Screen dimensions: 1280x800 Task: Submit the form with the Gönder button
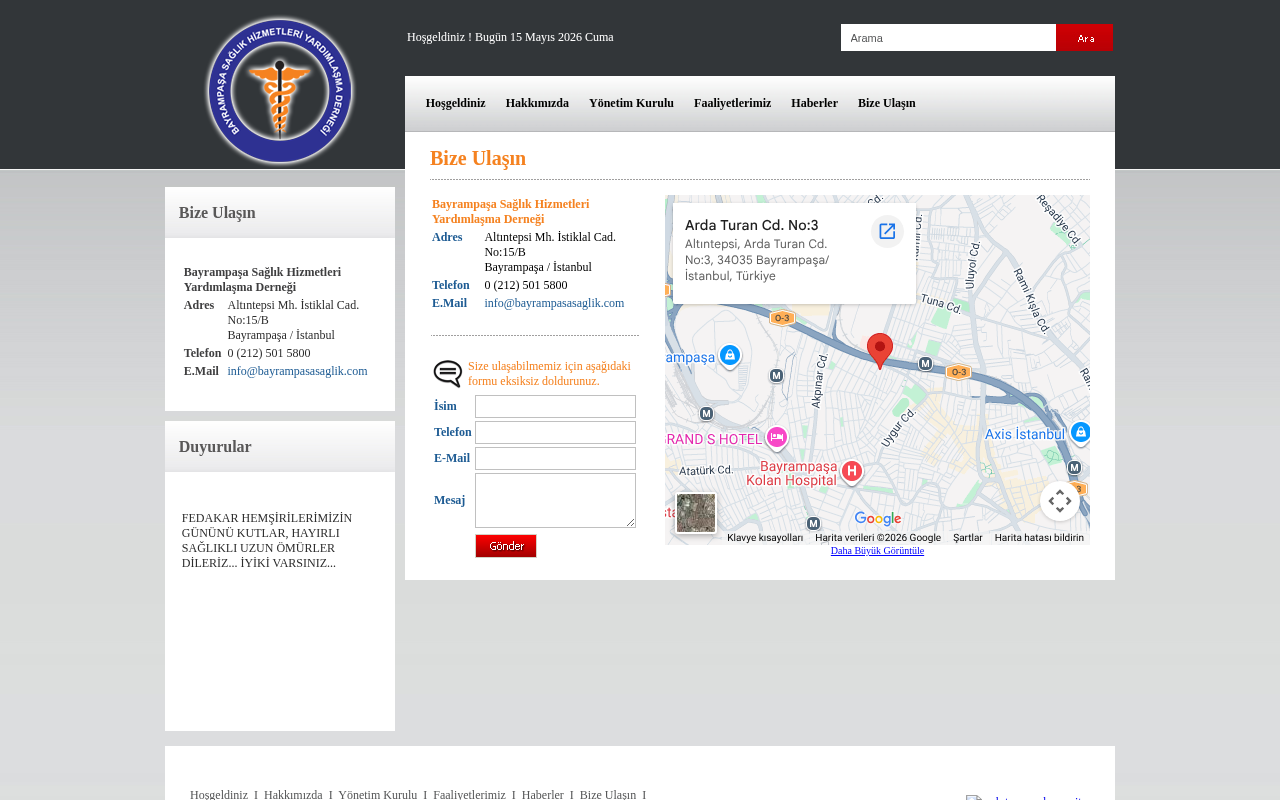[x=506, y=546]
